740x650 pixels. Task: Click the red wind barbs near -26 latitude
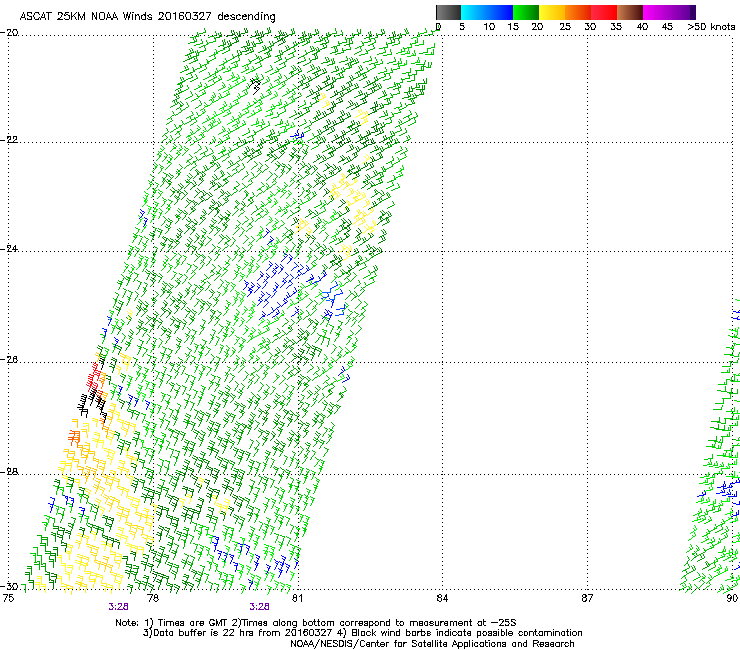94,378
